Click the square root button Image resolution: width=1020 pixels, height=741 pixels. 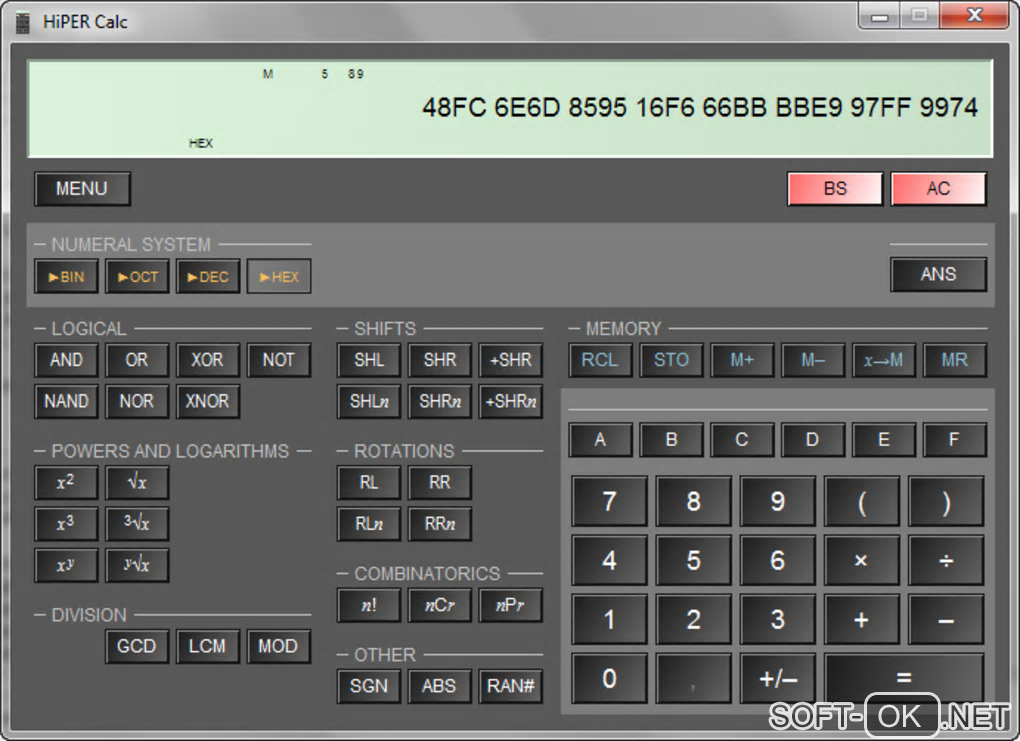tap(137, 483)
